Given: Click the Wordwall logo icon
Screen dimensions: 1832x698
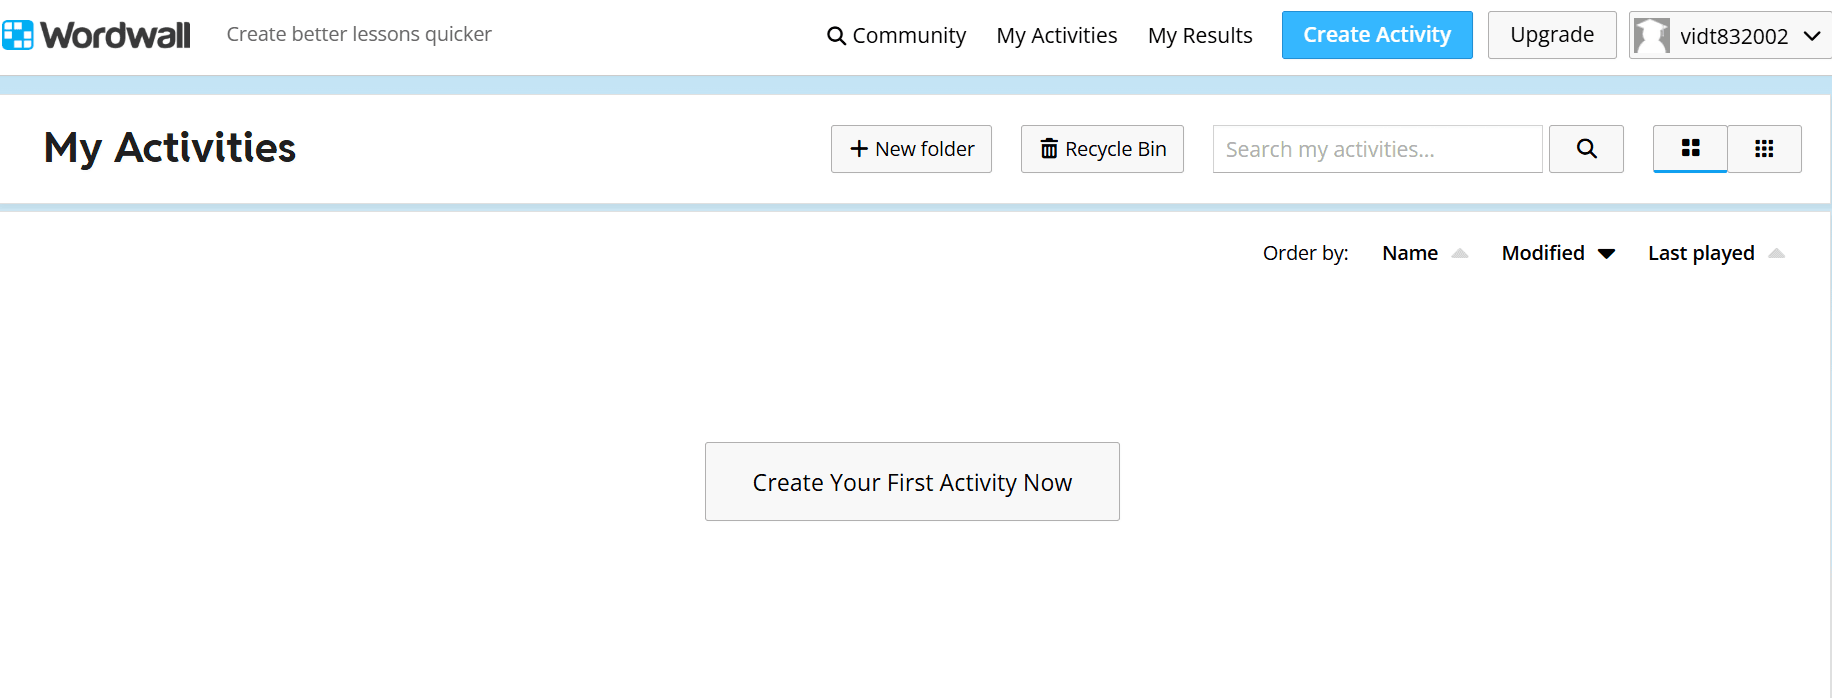Looking at the screenshot, I should tap(18, 35).
